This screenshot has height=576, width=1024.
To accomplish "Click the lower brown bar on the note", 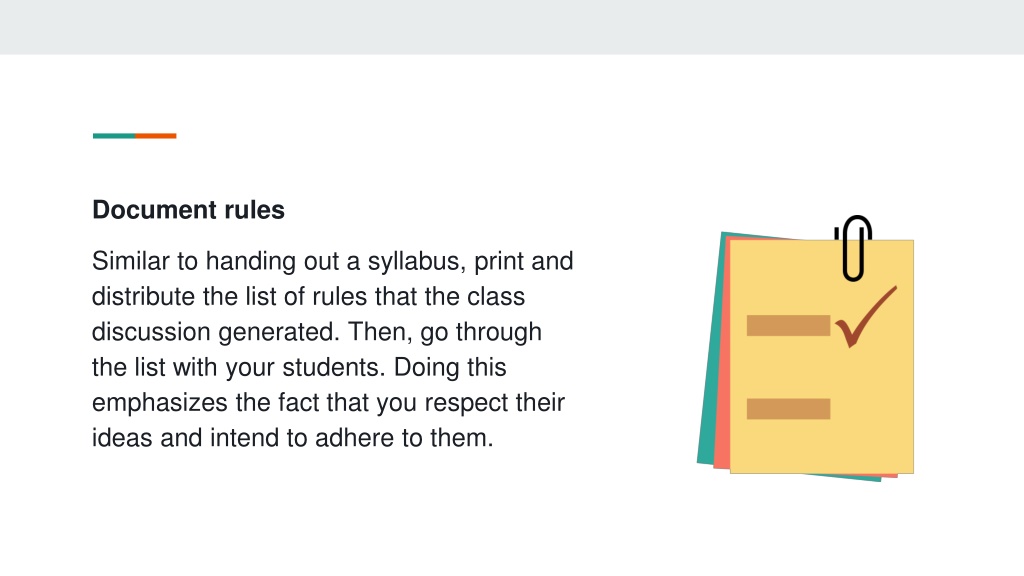I will [788, 409].
